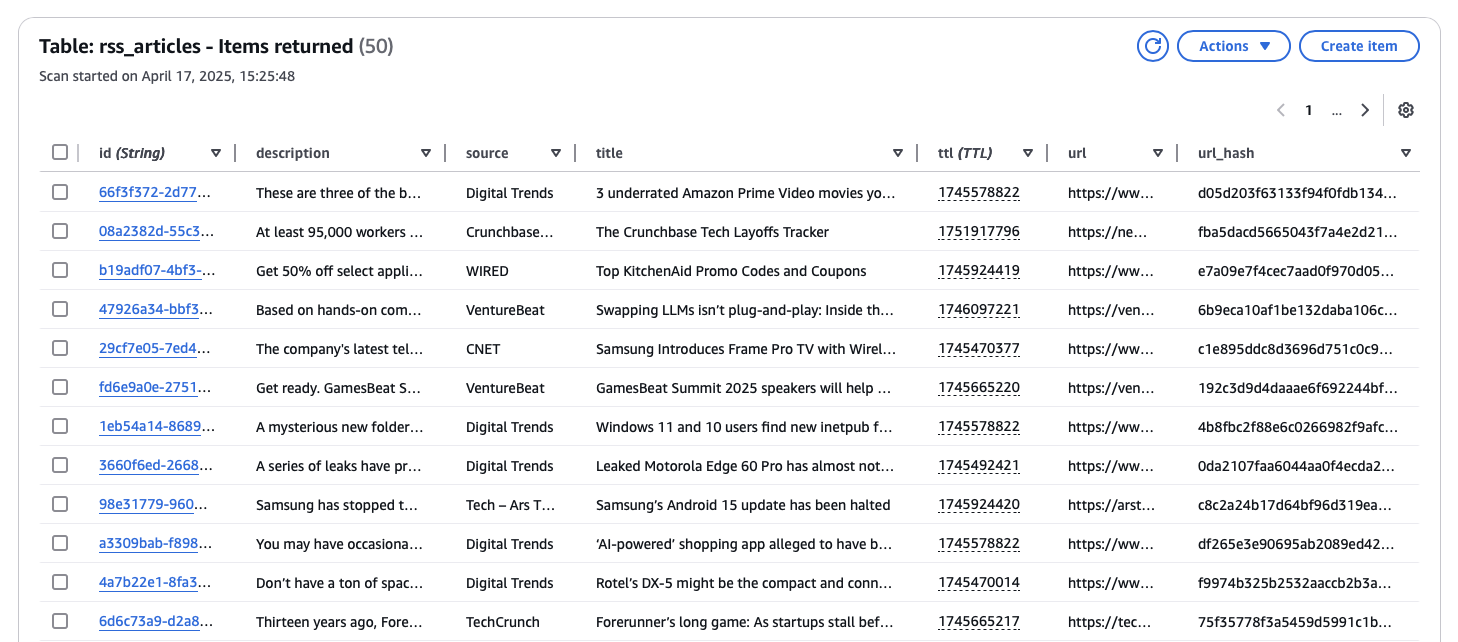This screenshot has width=1458, height=642.
Task: Open item 4a7b22e1-8fa3 link
Action: [156, 583]
